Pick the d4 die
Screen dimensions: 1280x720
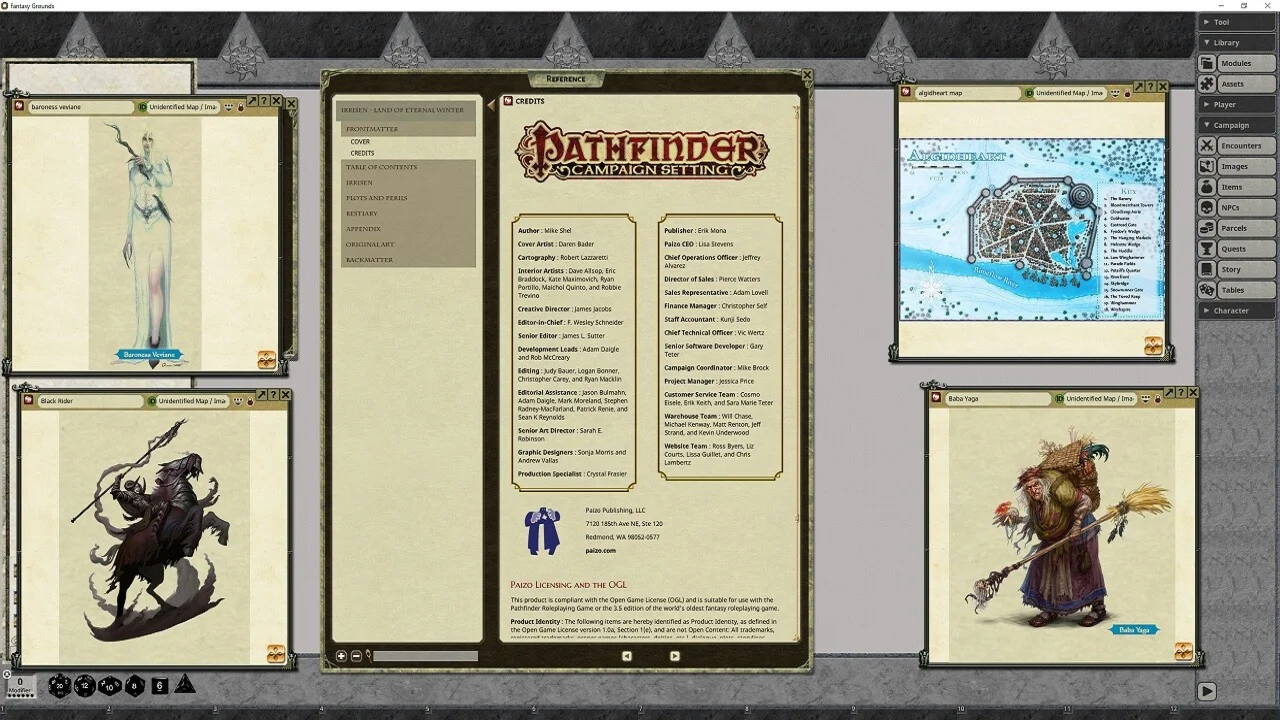[185, 685]
